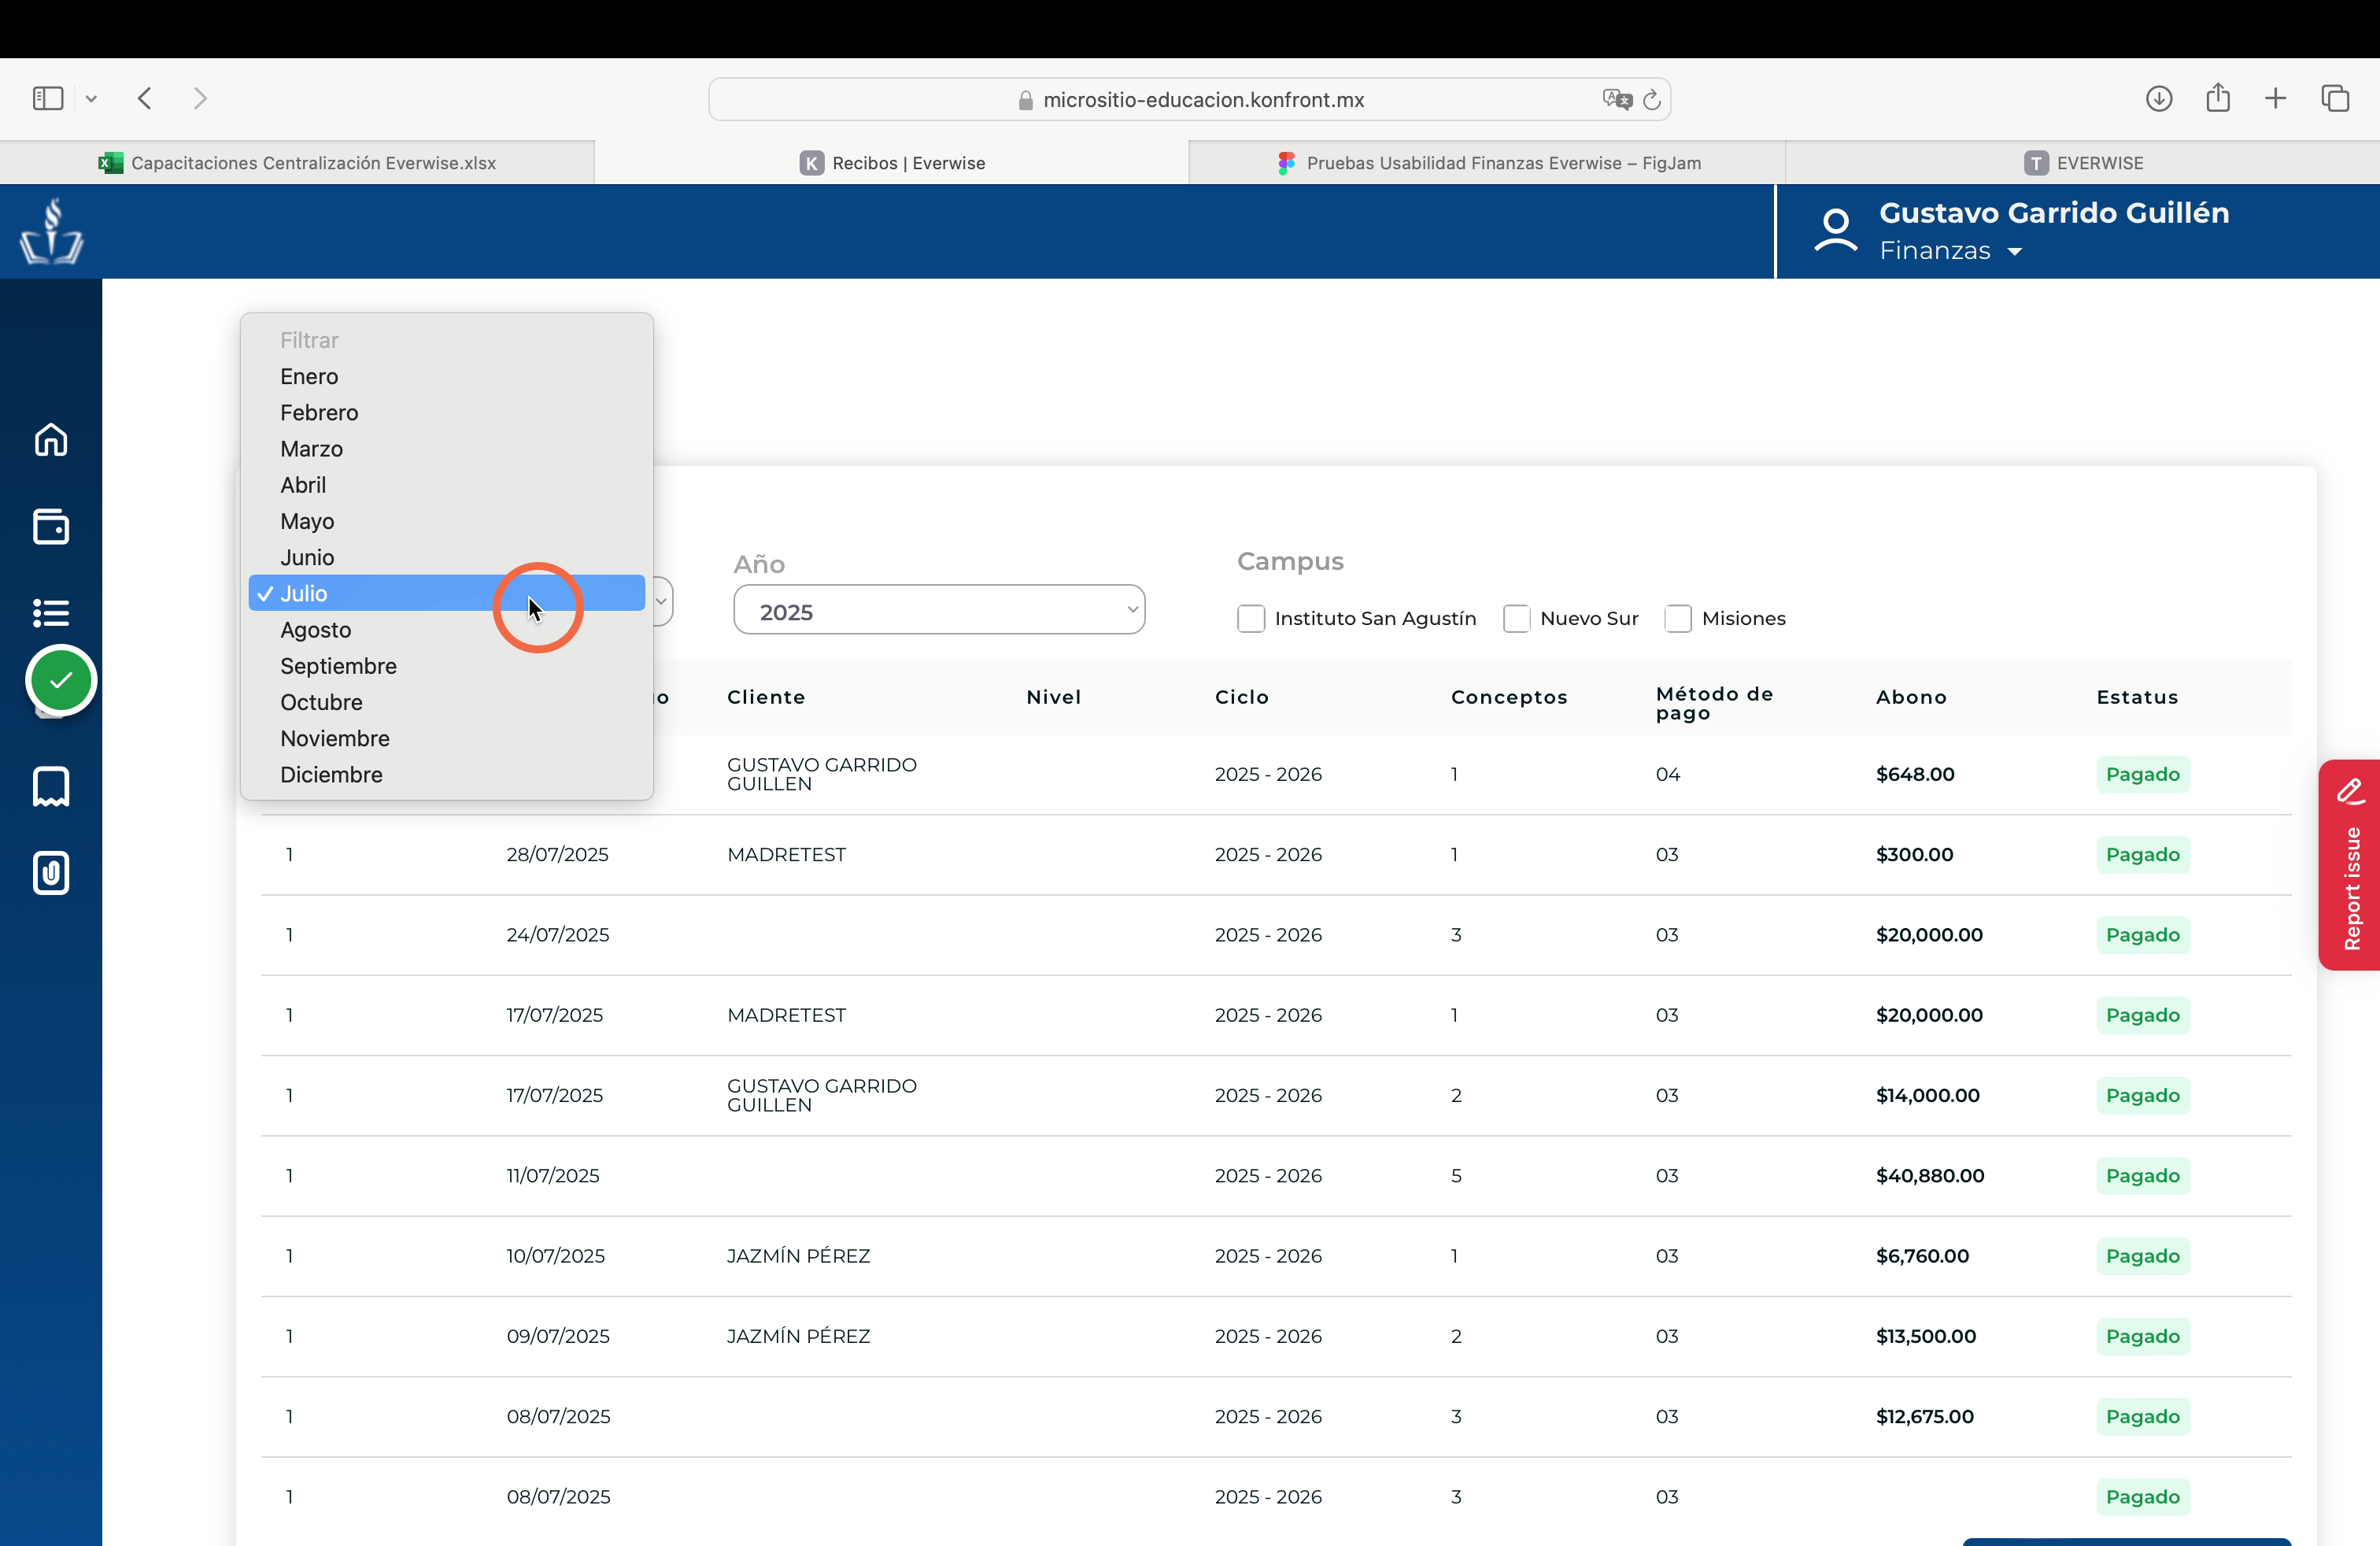The width and height of the screenshot is (2380, 1546).
Task: Check the Nuevo Sur checkbox
Action: (1516, 619)
